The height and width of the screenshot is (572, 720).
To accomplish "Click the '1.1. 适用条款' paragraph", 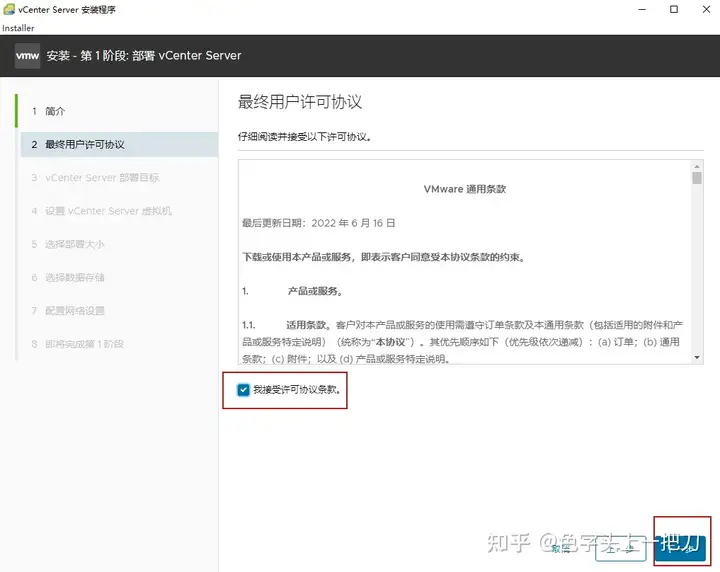I will (x=462, y=342).
